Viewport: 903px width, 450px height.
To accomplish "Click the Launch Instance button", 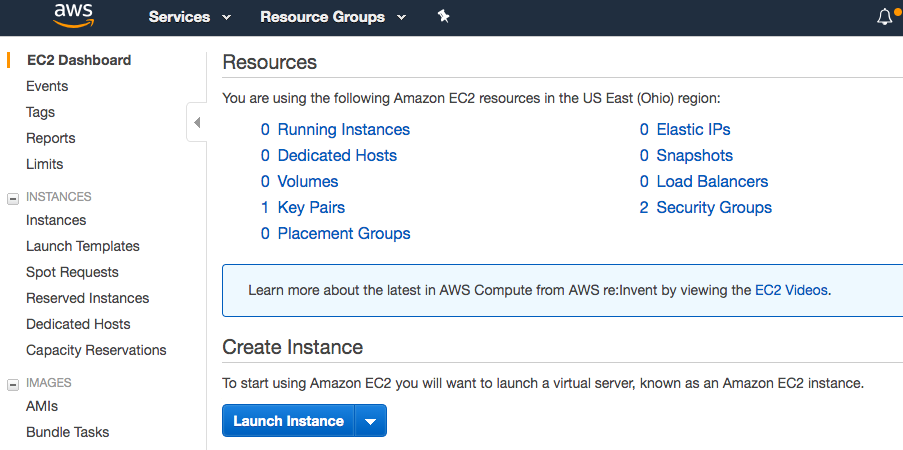I will pyautogui.click(x=289, y=421).
